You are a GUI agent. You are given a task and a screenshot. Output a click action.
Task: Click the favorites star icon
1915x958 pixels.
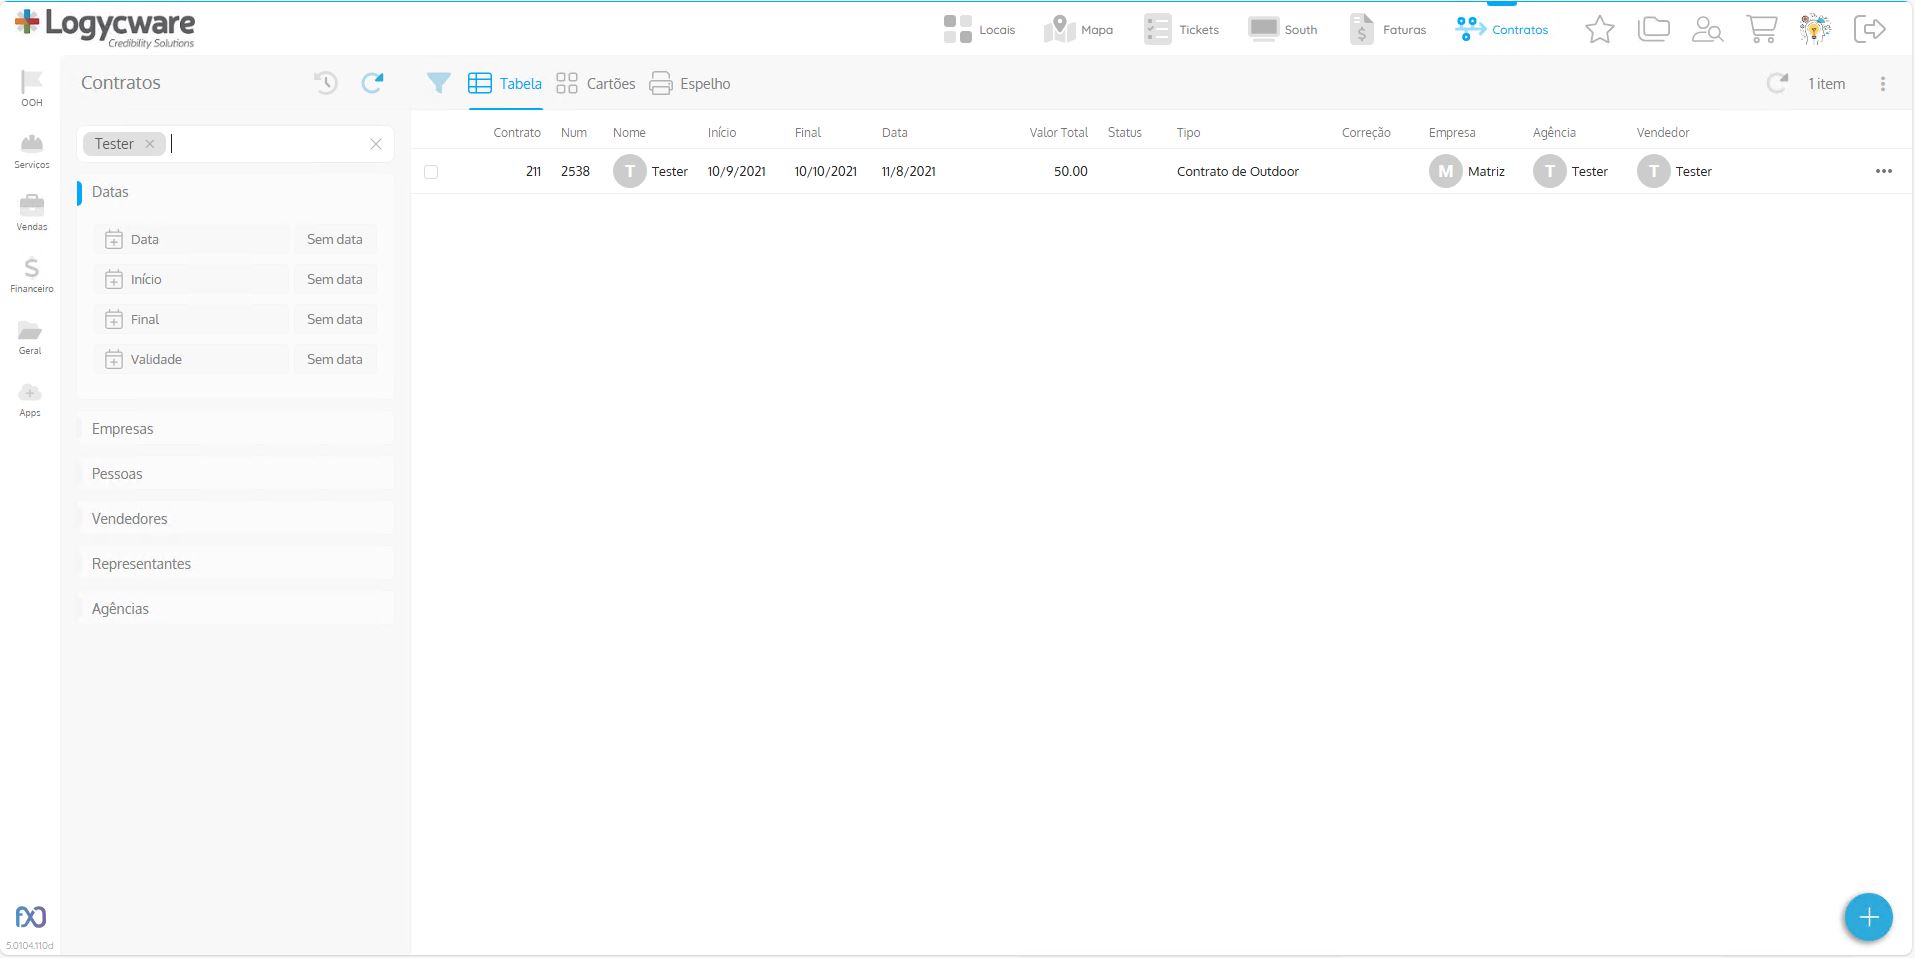click(x=1600, y=29)
